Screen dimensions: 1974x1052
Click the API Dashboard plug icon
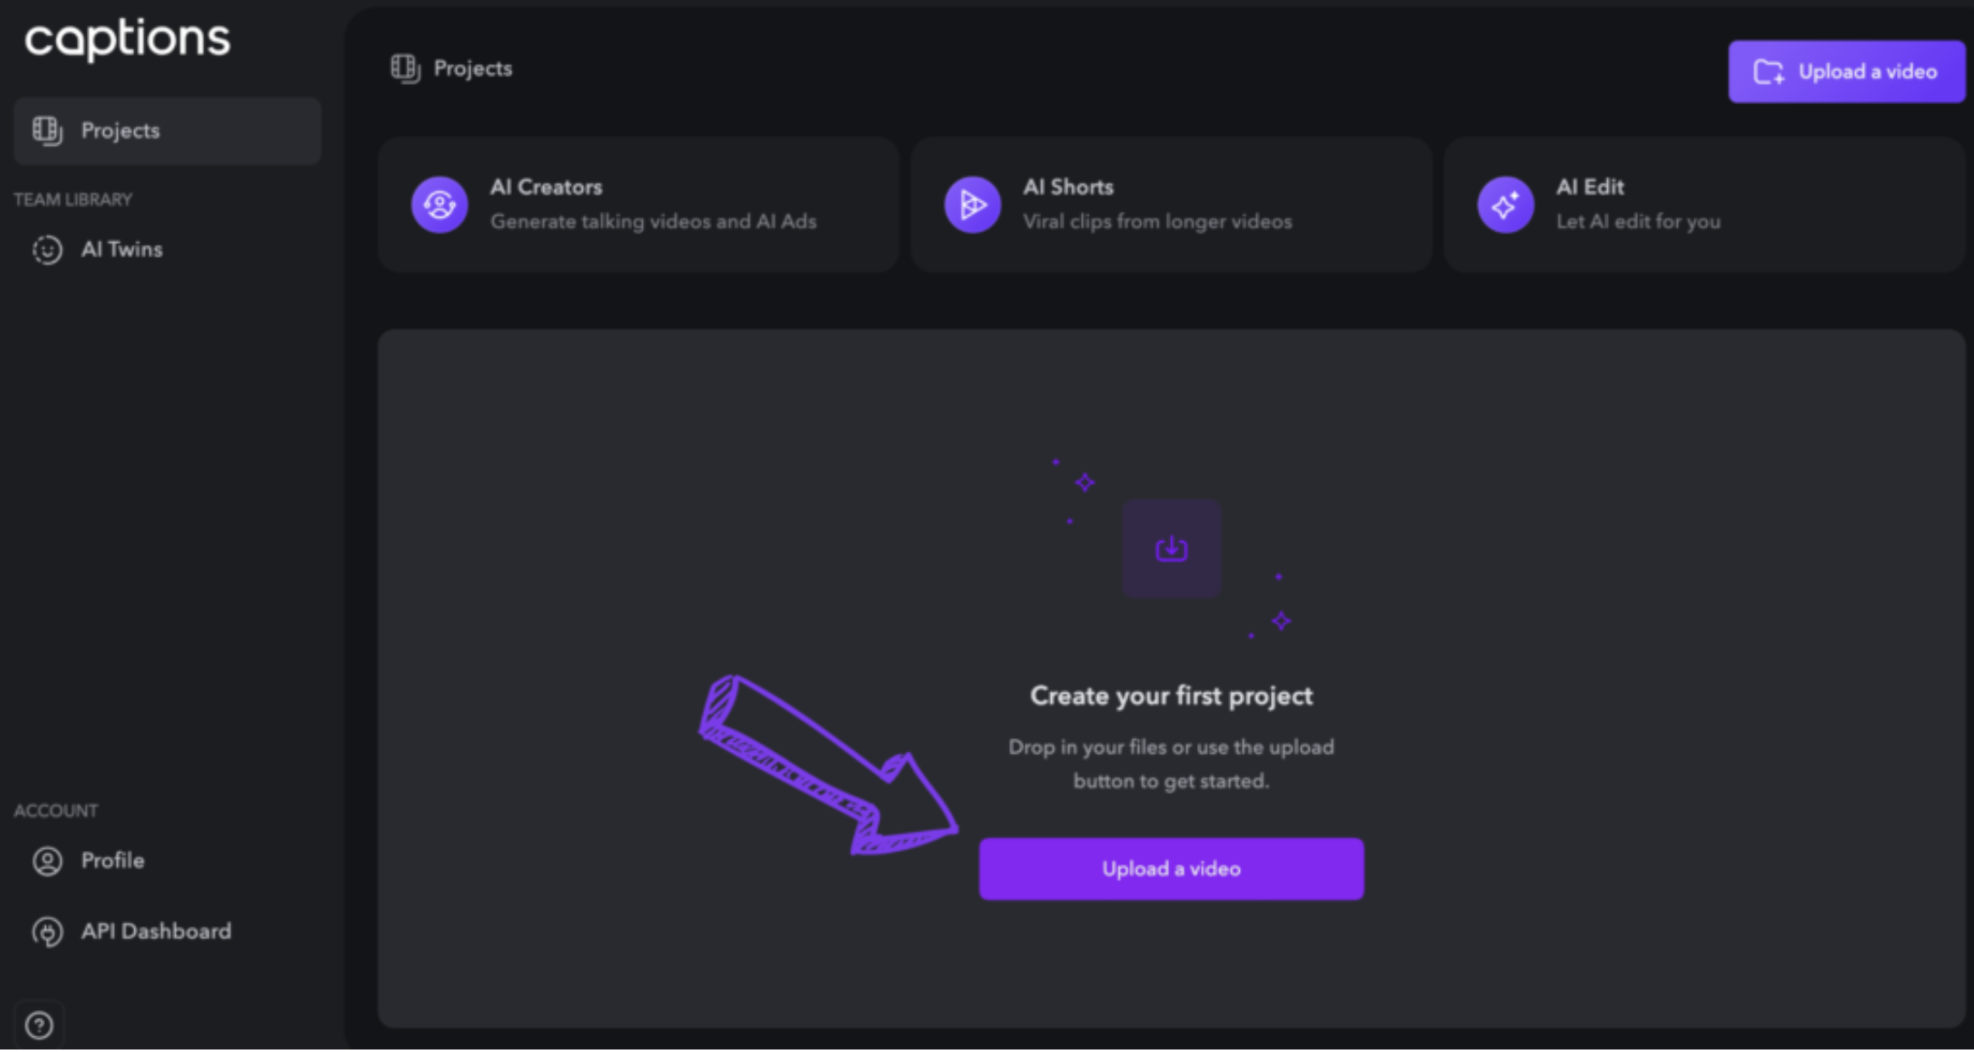click(x=47, y=932)
